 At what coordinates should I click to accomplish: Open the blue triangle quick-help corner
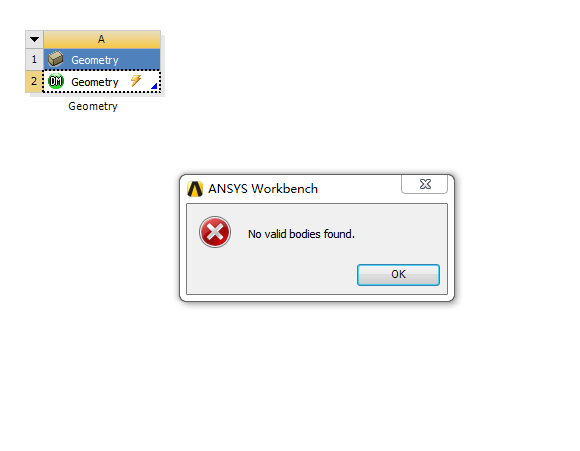tap(155, 86)
